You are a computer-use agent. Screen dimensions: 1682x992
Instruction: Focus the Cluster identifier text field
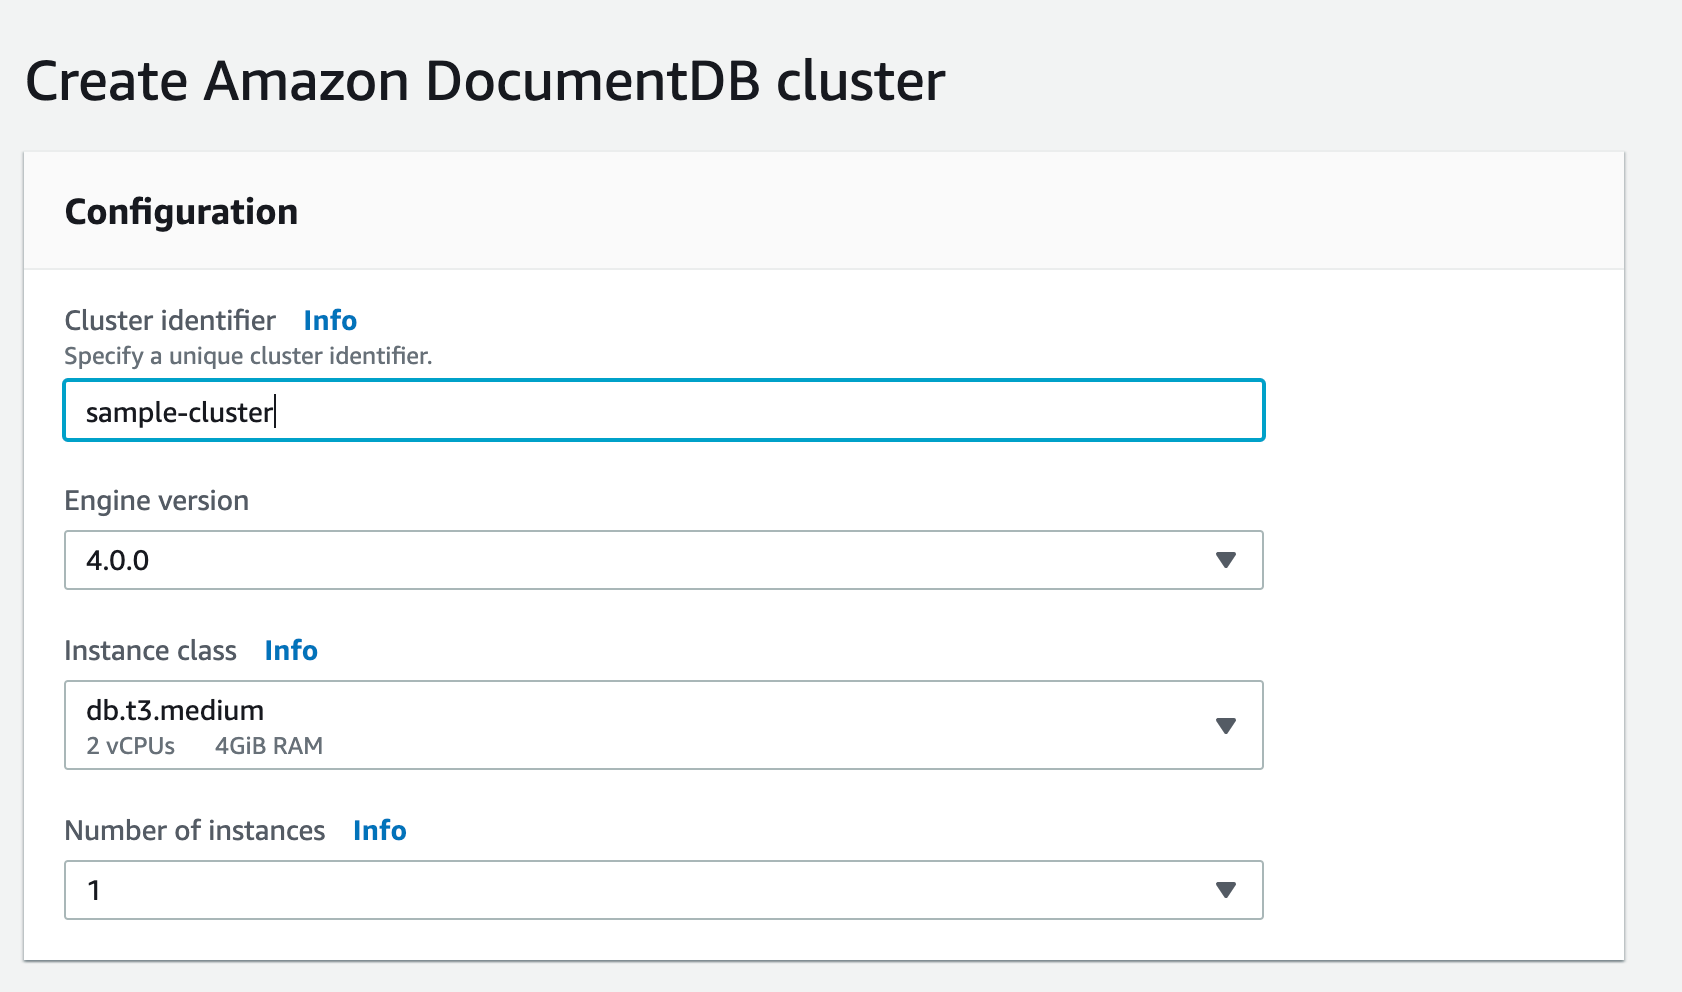pyautogui.click(x=664, y=410)
